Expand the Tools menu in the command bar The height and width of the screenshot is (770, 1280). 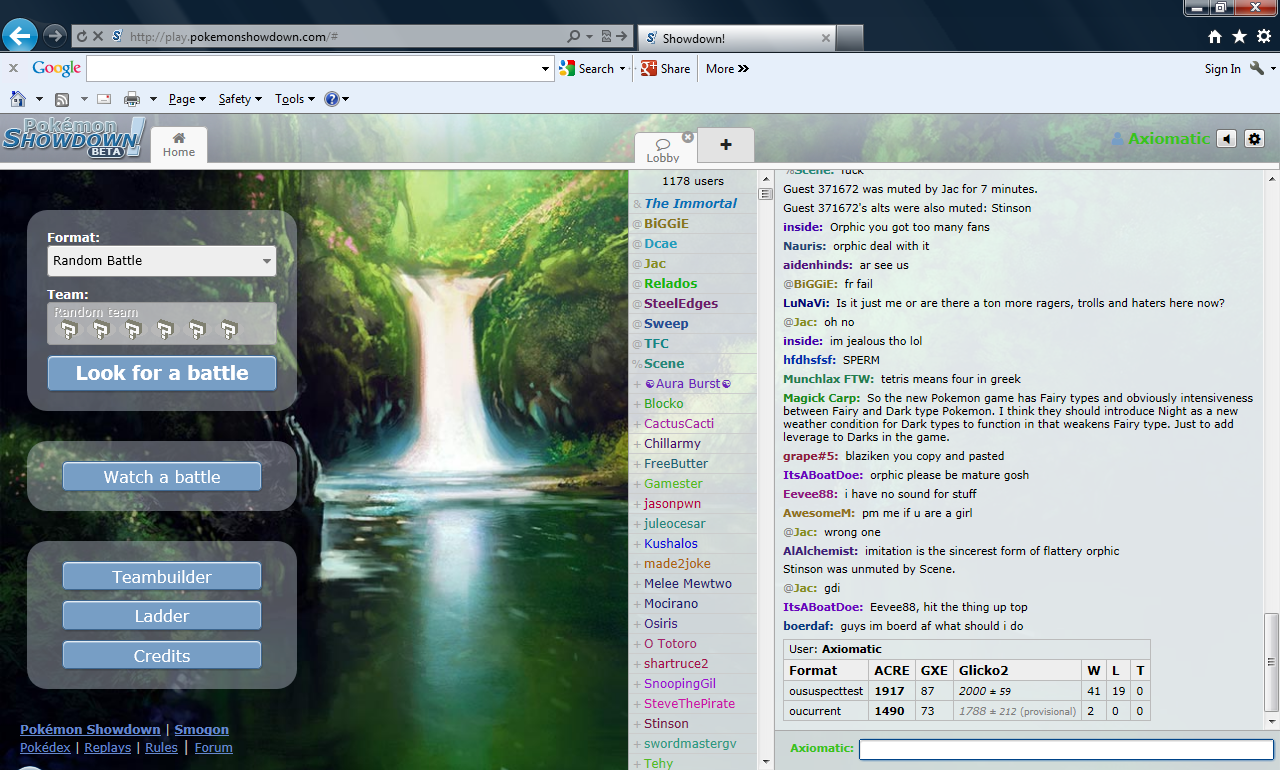(x=294, y=99)
